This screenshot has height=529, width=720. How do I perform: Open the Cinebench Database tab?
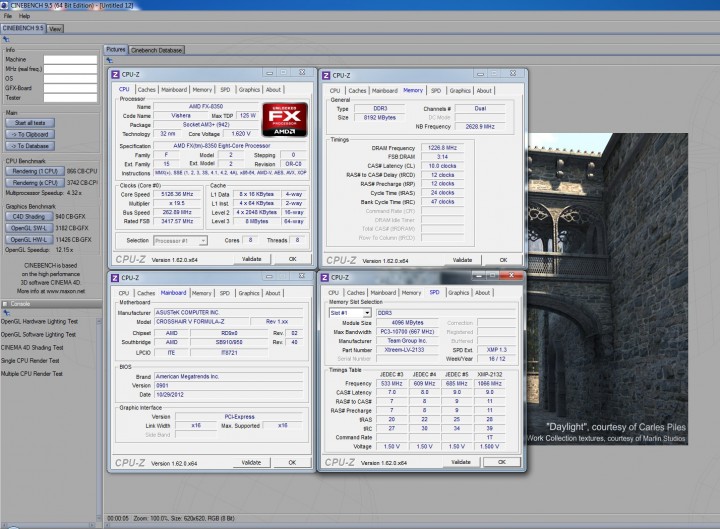pyautogui.click(x=157, y=50)
